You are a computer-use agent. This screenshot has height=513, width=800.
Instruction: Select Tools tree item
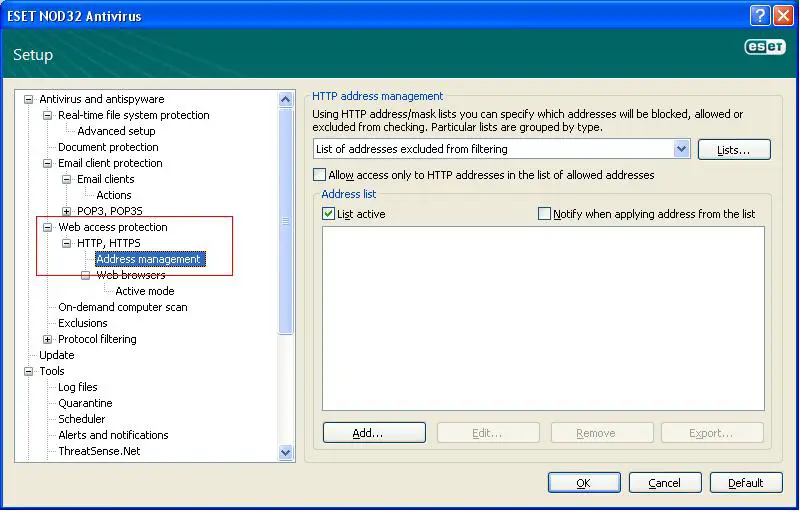click(52, 372)
